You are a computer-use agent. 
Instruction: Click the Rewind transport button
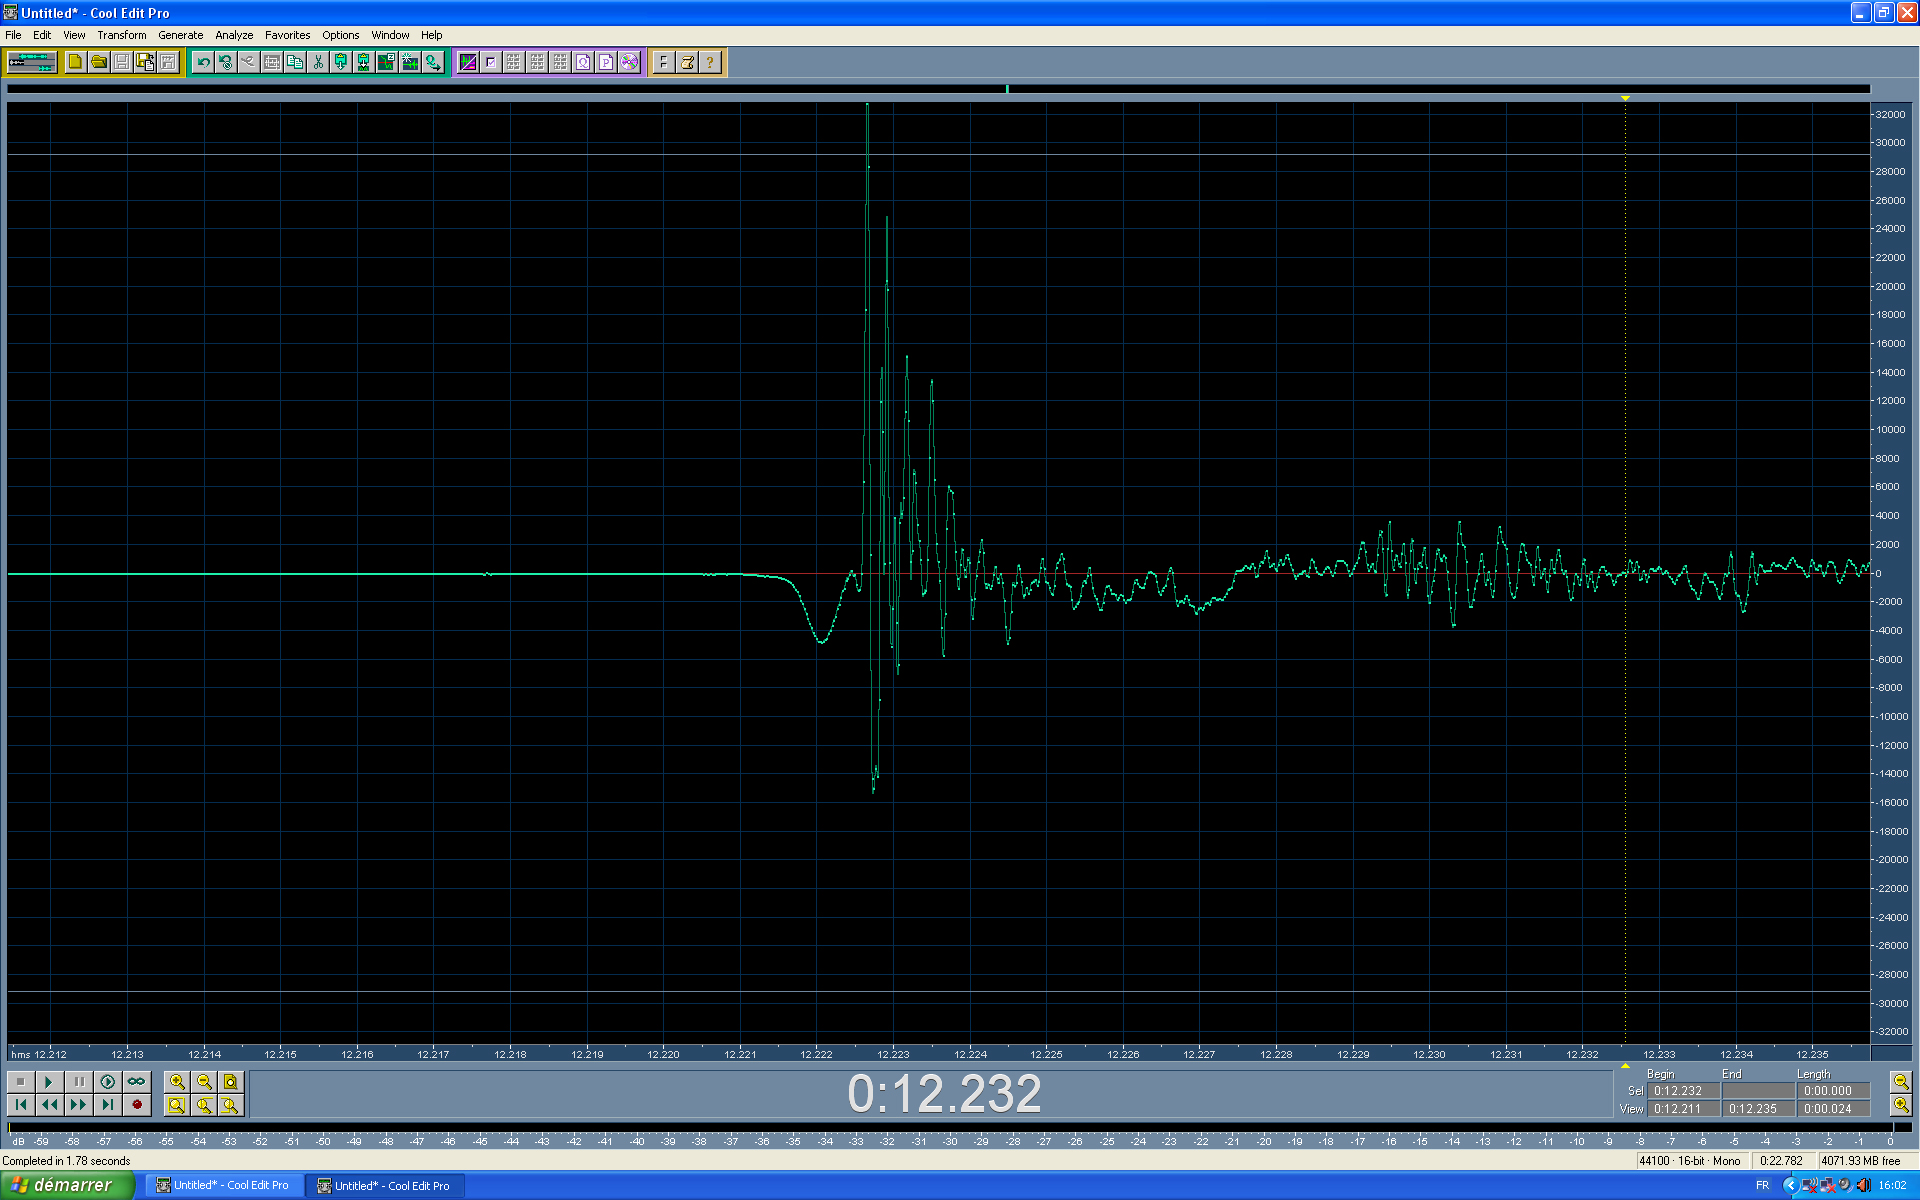[49, 1104]
